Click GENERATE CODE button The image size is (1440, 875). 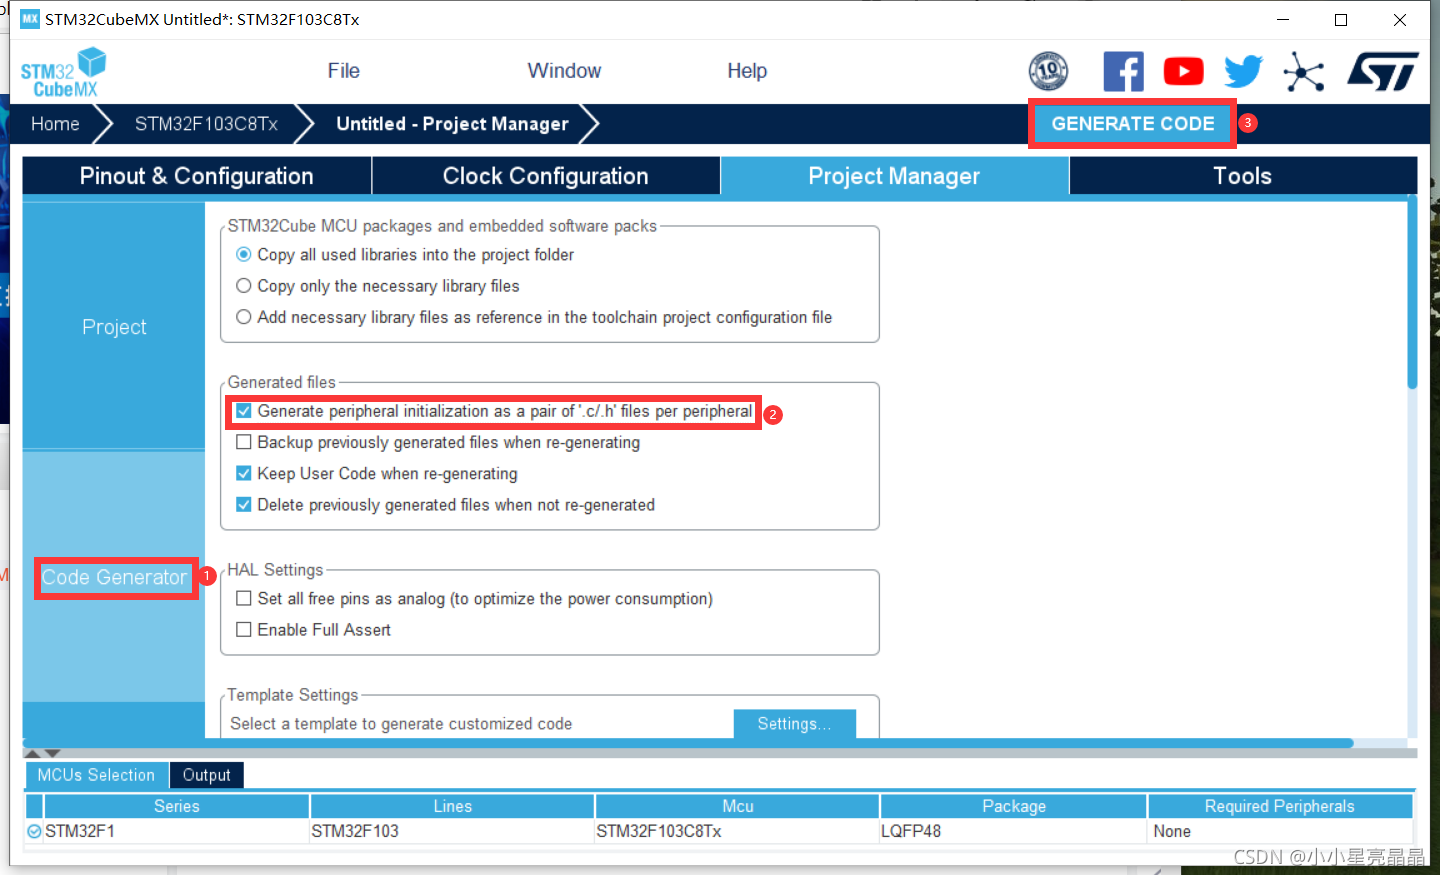[x=1133, y=124]
